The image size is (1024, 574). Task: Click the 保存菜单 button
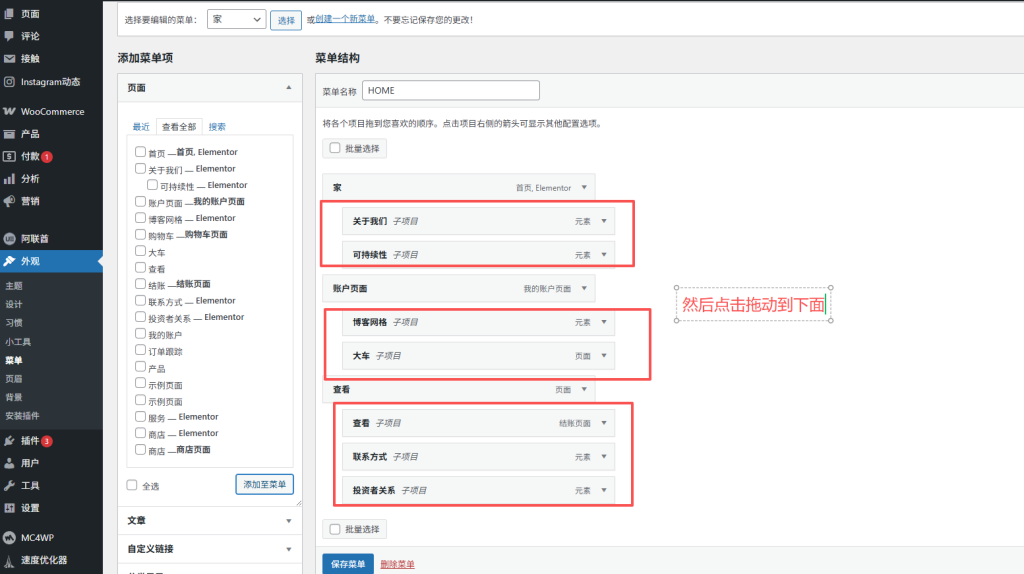coord(348,564)
